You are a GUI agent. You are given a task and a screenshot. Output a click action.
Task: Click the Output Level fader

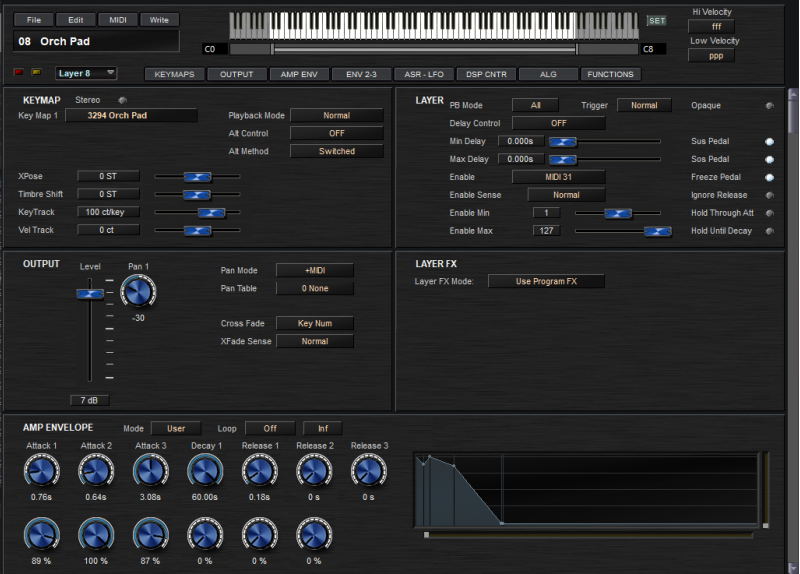[x=90, y=294]
